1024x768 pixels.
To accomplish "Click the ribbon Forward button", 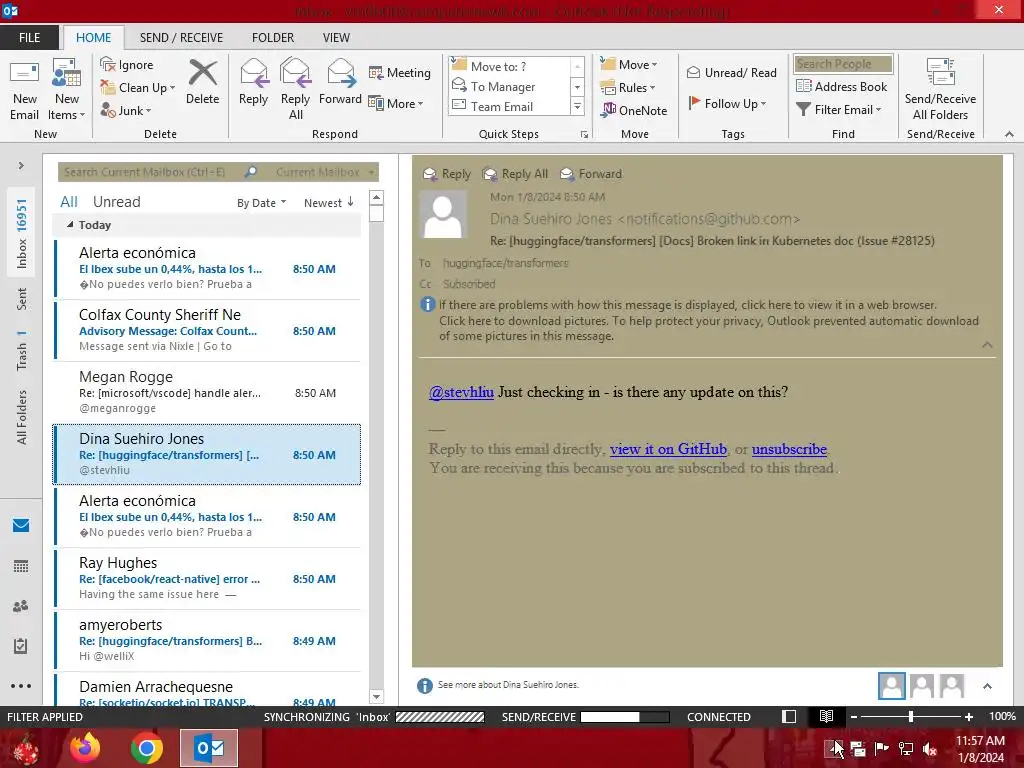I will 340,83.
